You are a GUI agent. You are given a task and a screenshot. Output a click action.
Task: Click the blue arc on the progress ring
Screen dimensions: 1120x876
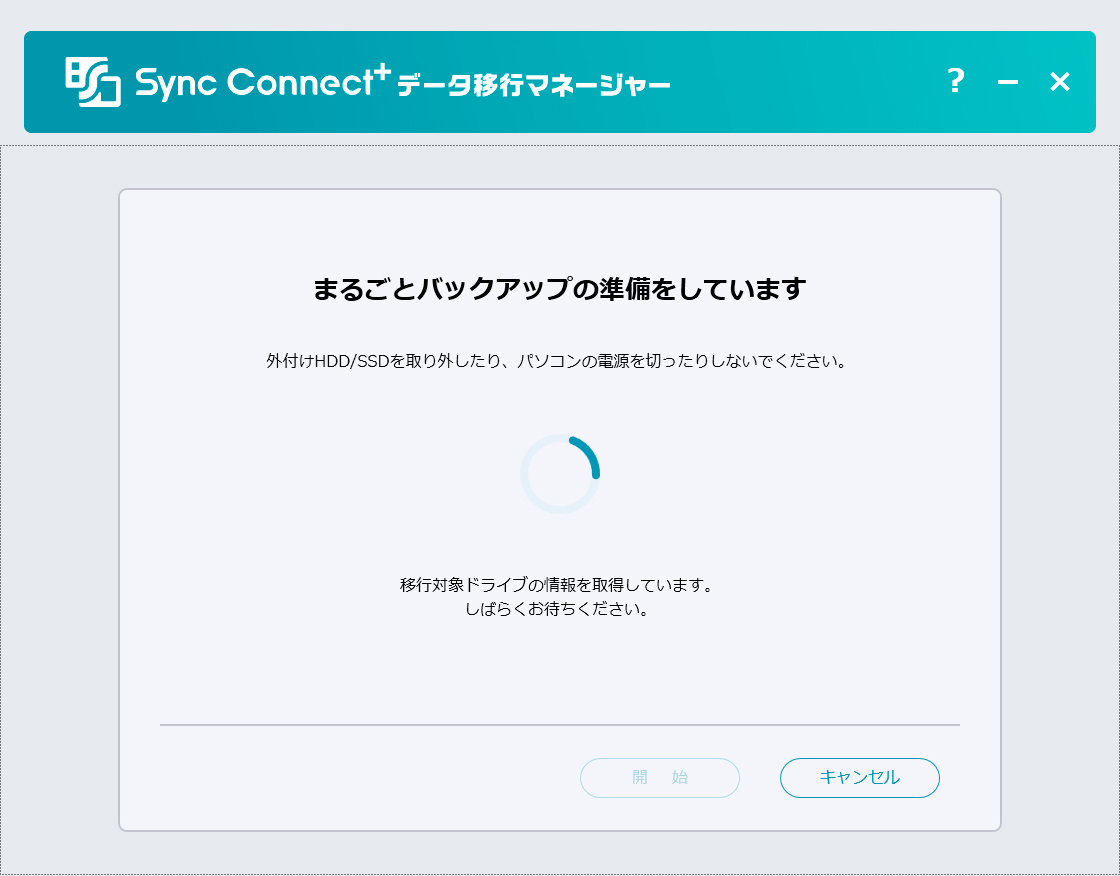[589, 452]
